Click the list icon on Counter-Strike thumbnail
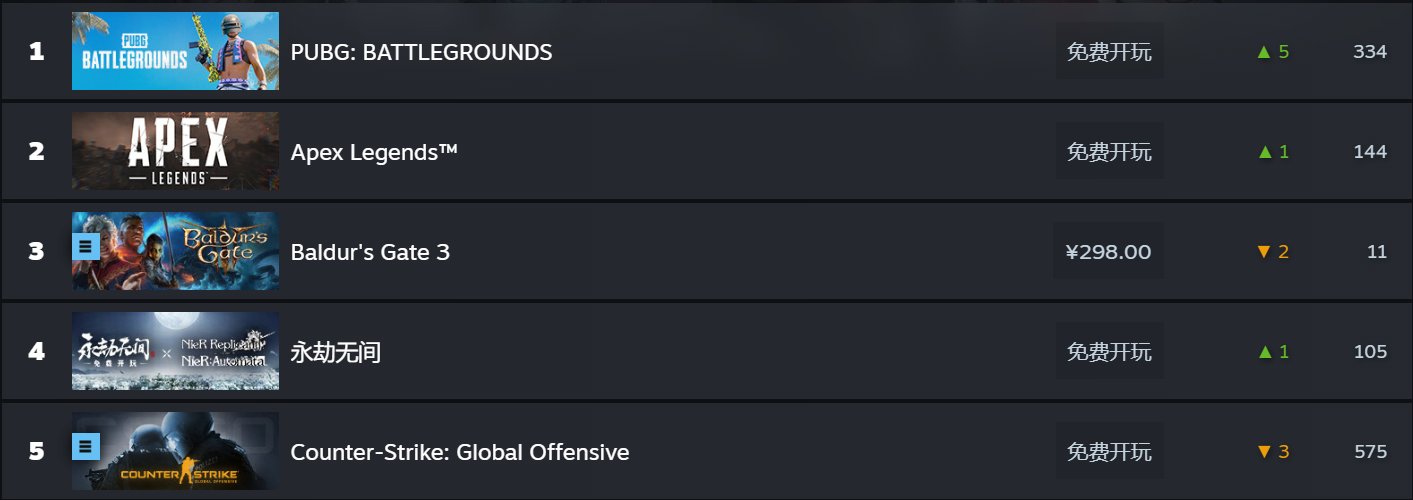 click(86, 445)
